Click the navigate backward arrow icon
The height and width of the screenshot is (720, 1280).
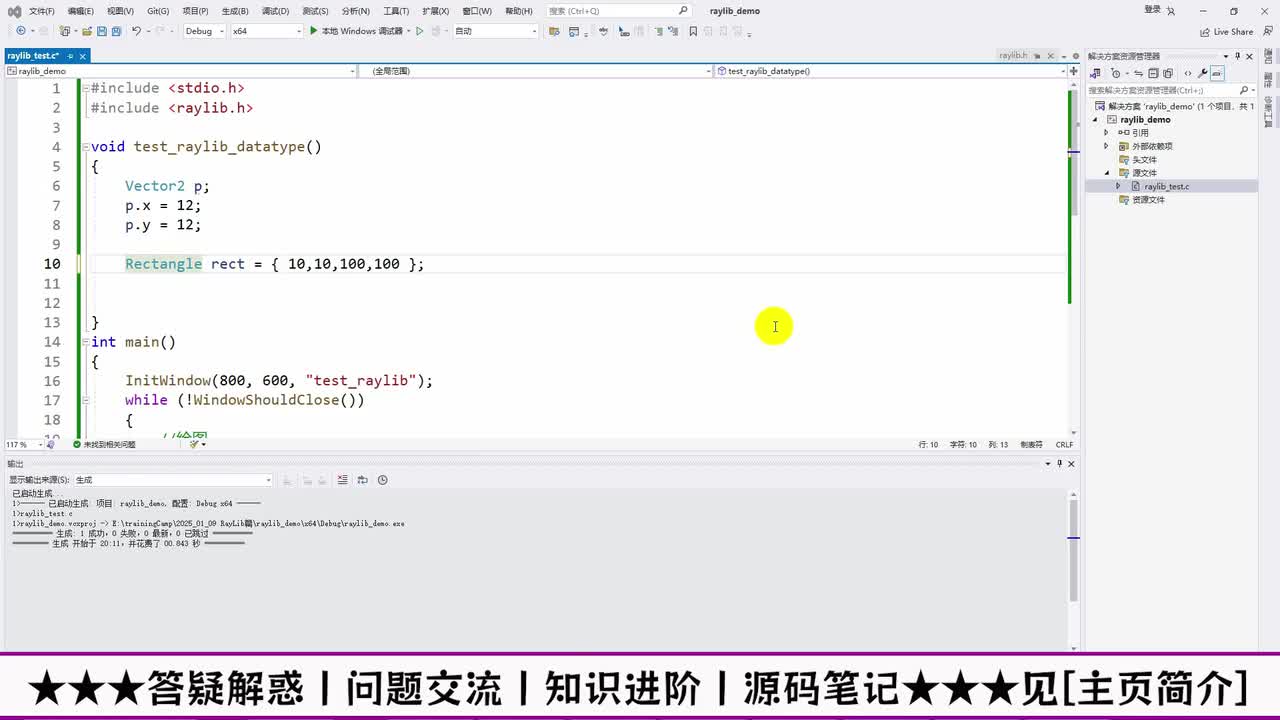pyautogui.click(x=20, y=31)
